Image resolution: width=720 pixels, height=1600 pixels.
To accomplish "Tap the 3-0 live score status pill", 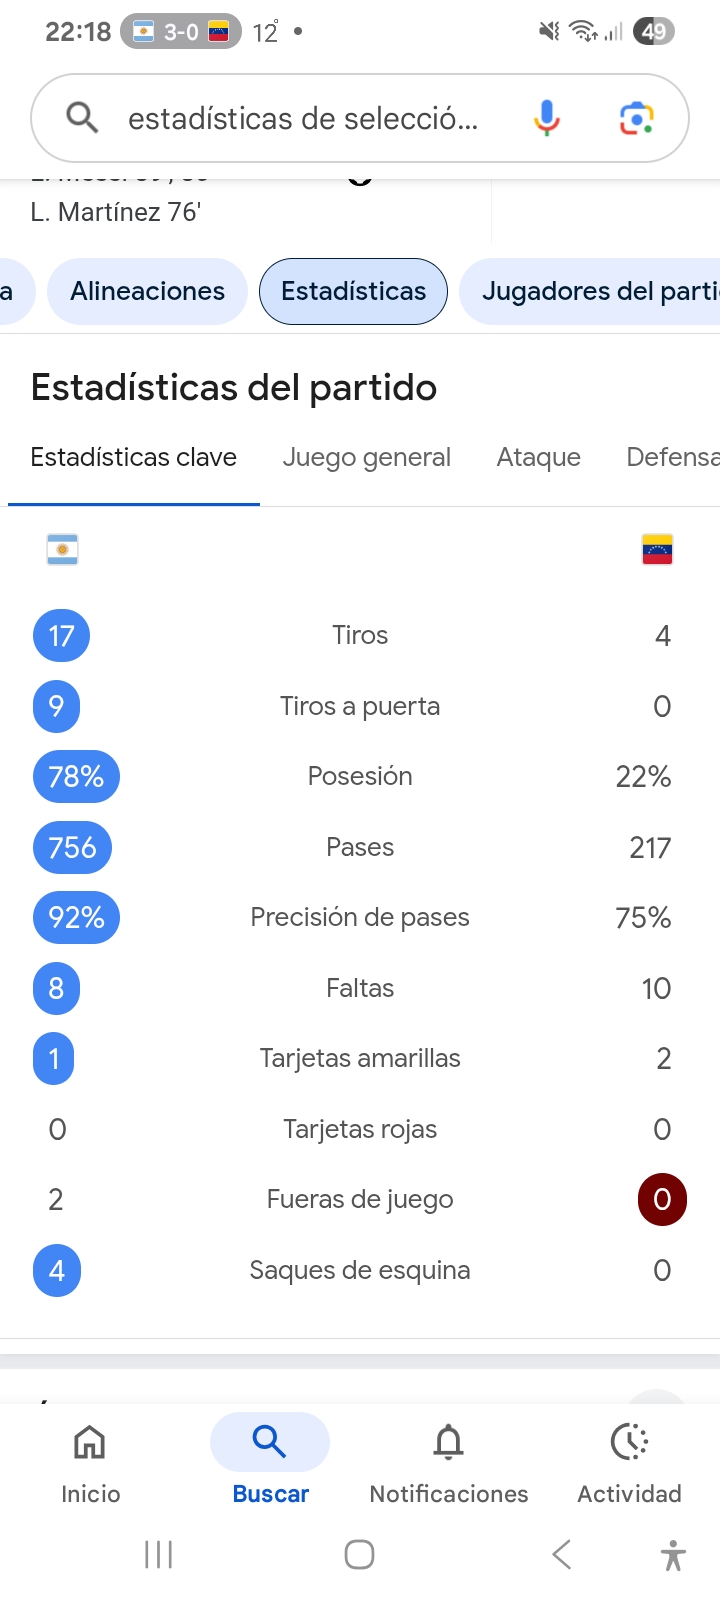I will coord(181,32).
